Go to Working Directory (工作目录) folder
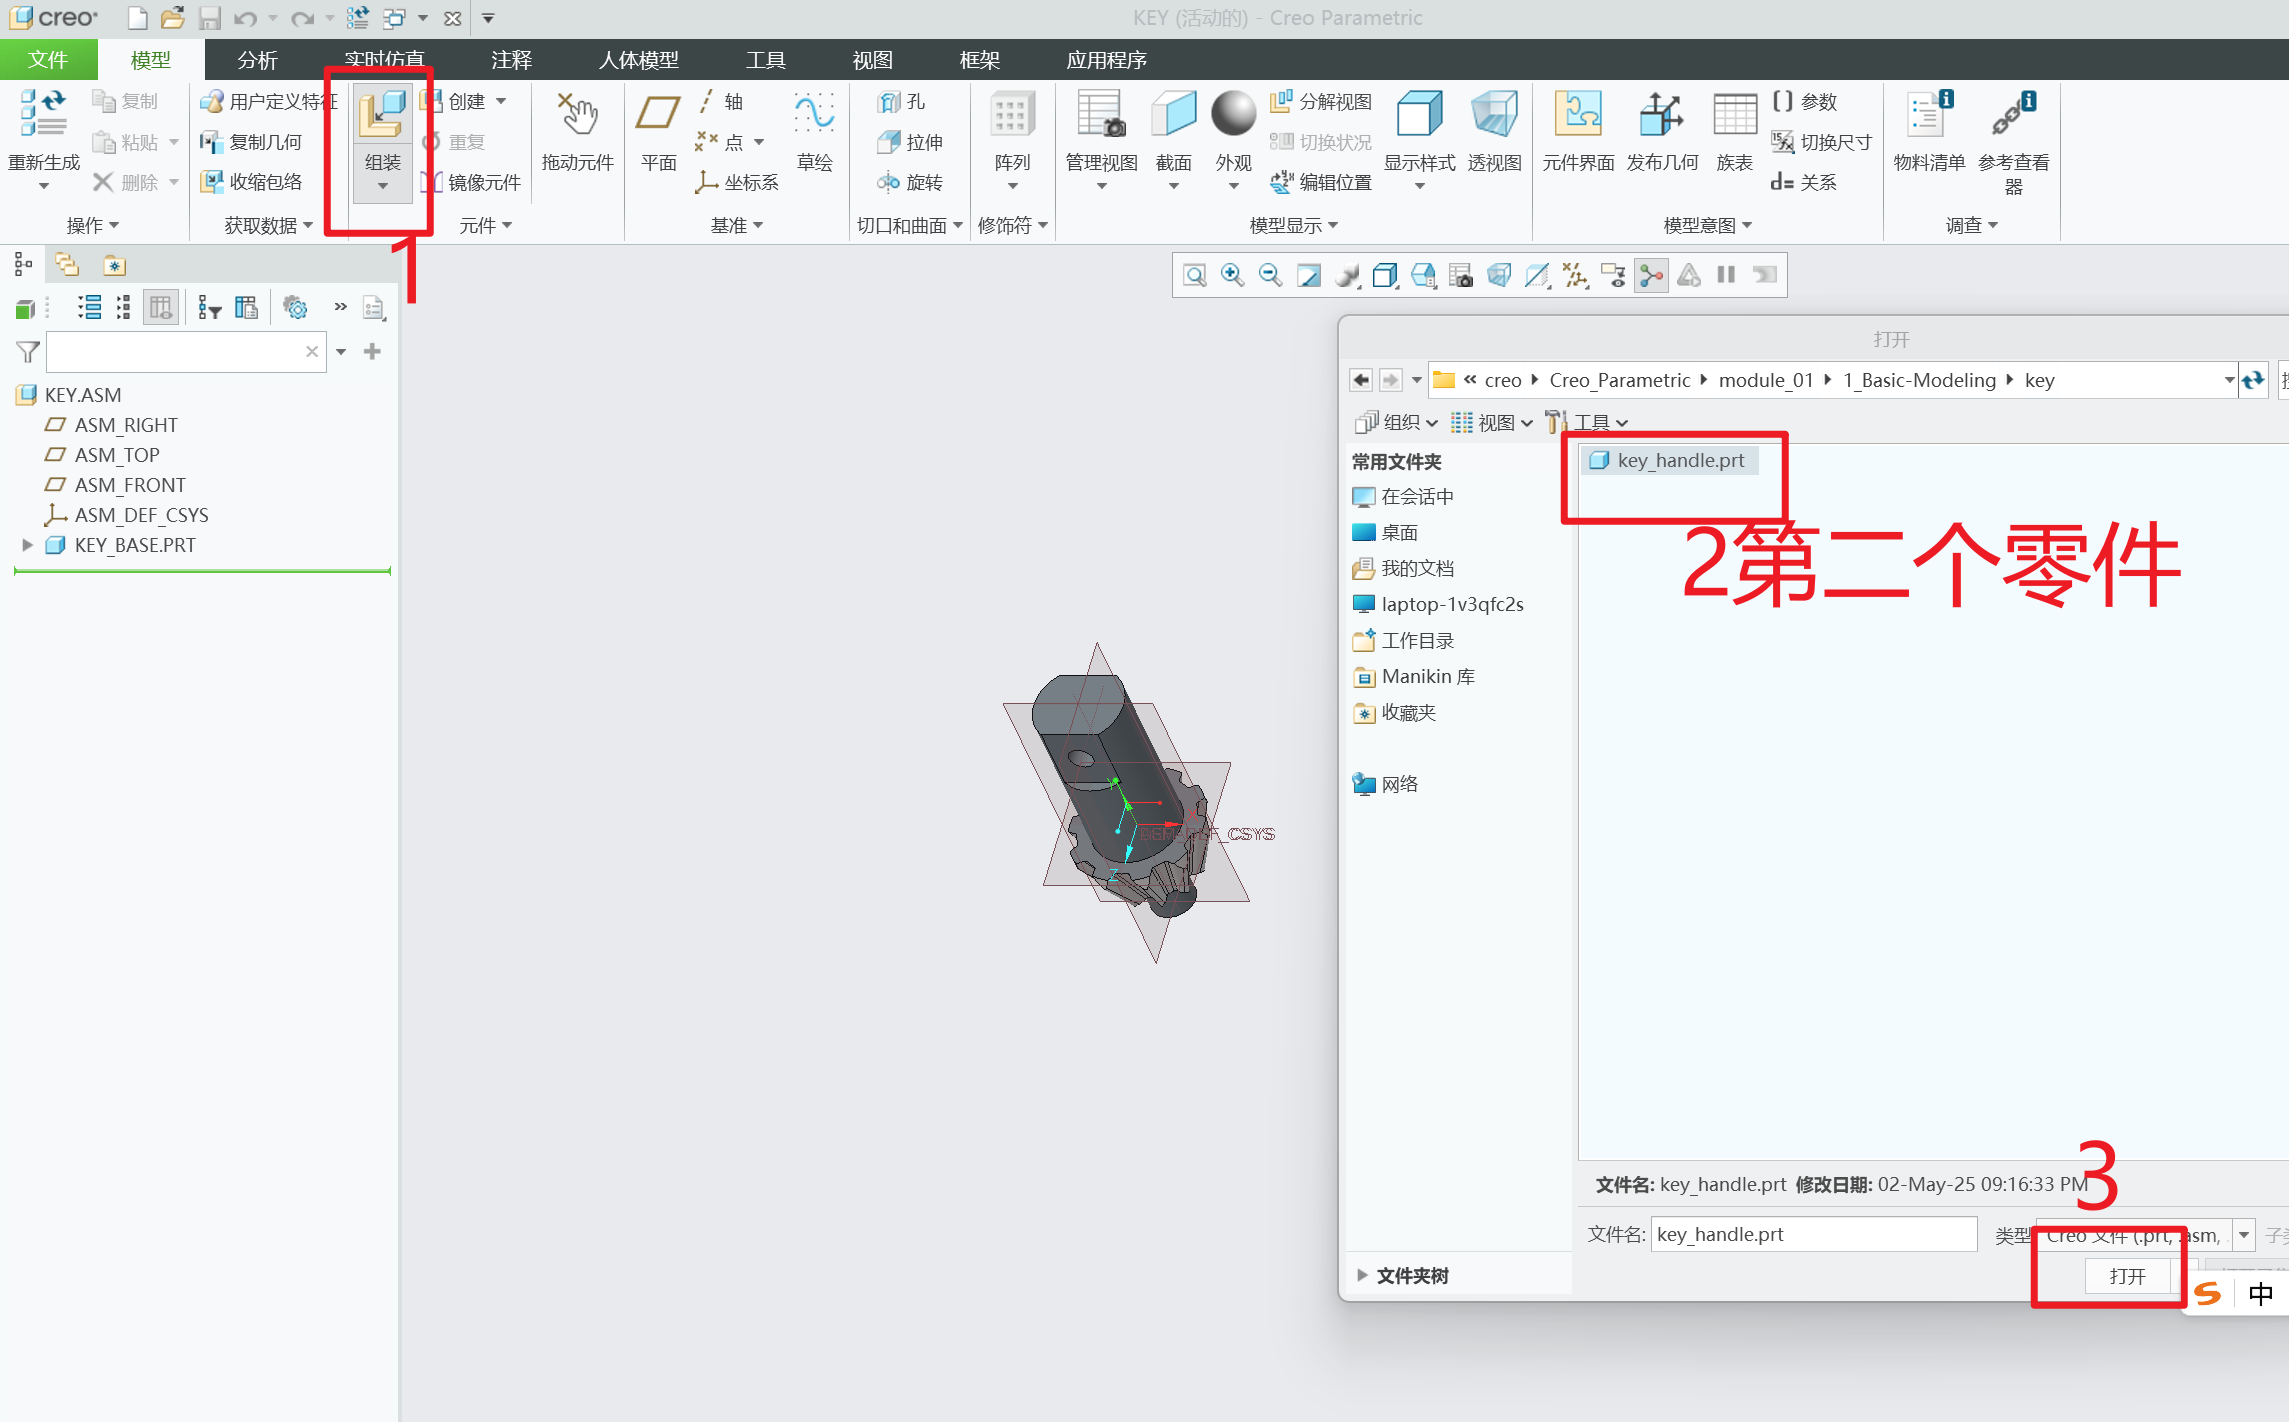 [1416, 641]
